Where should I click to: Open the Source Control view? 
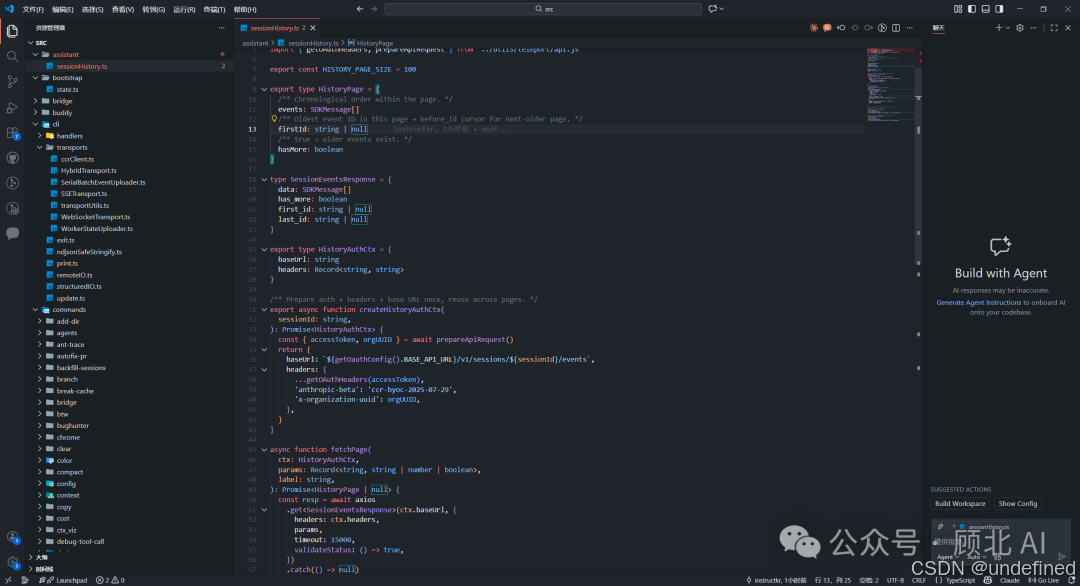12,82
